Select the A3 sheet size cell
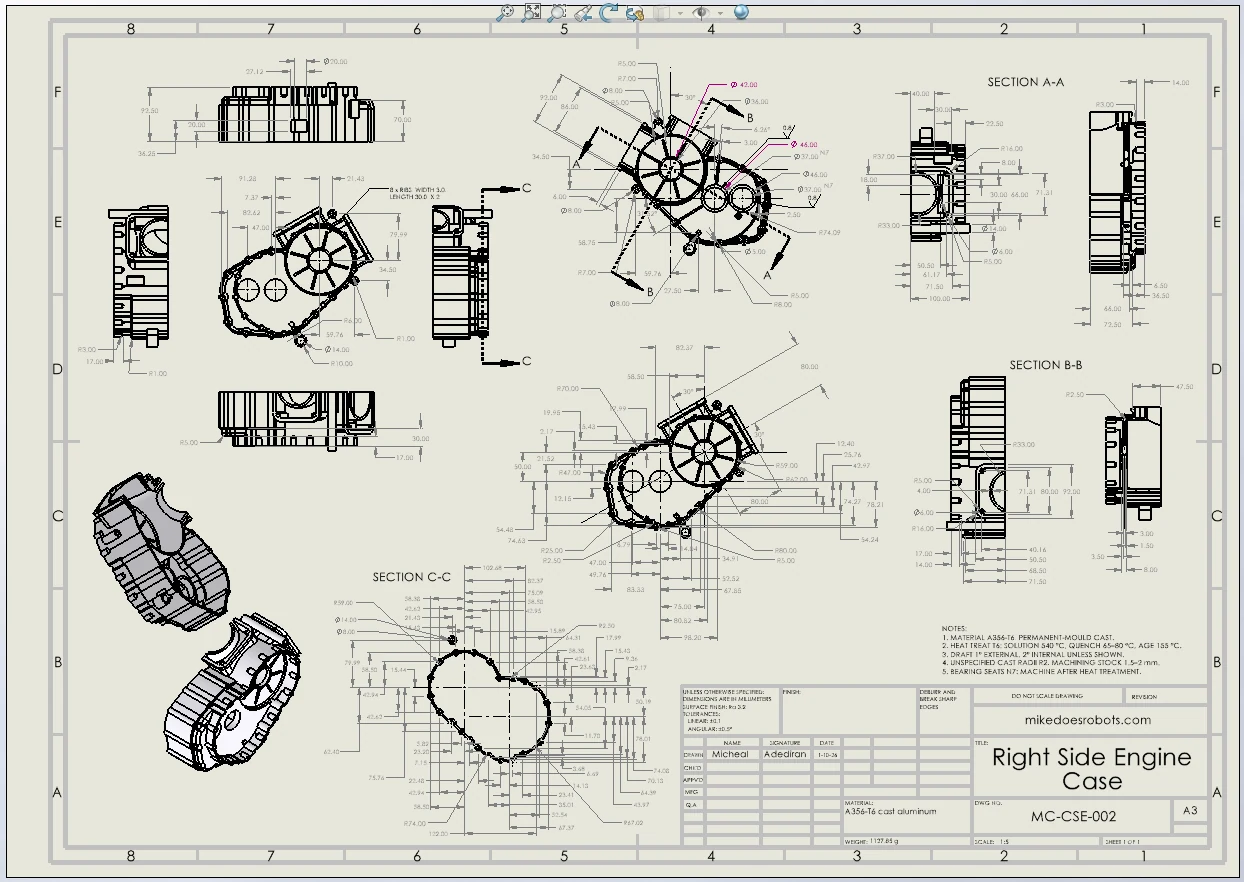Image resolution: width=1244 pixels, height=882 pixels. [x=1190, y=811]
